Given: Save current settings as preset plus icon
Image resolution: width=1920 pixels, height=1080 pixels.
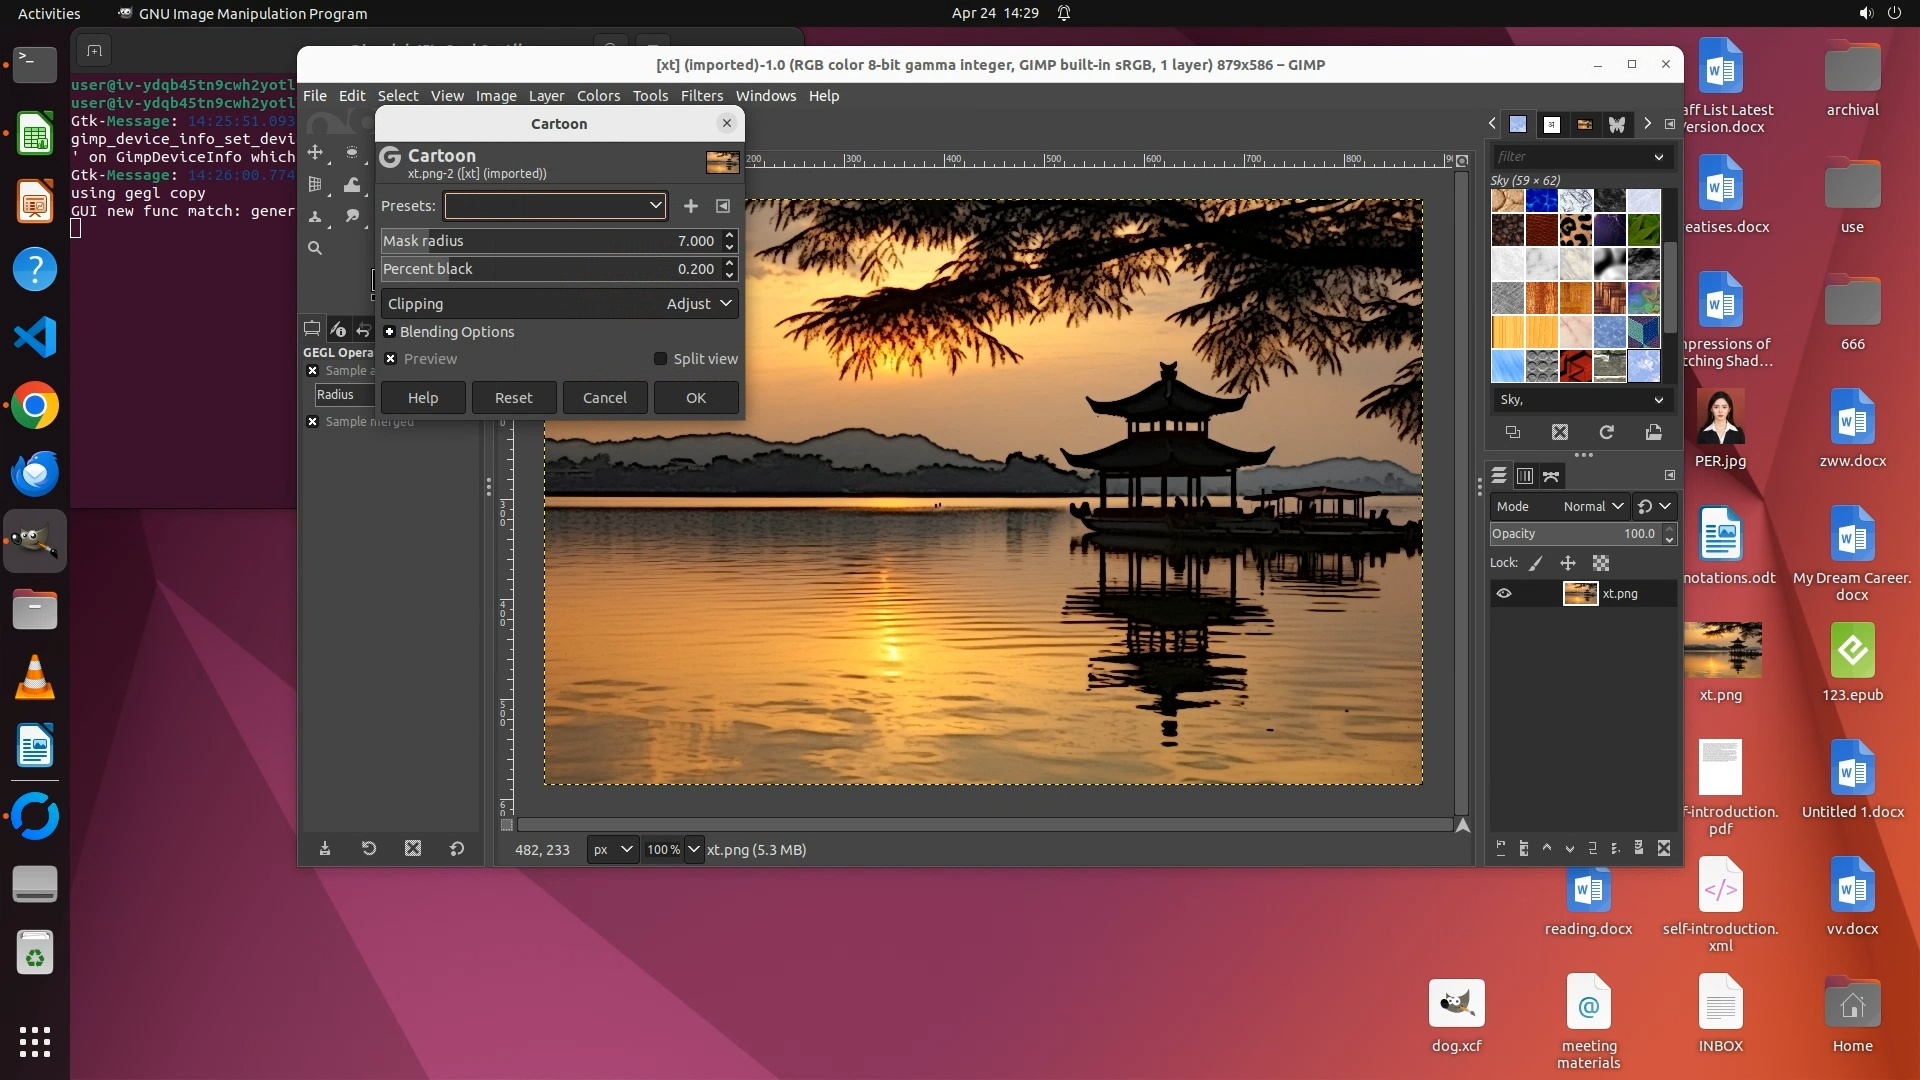Looking at the screenshot, I should 690,206.
